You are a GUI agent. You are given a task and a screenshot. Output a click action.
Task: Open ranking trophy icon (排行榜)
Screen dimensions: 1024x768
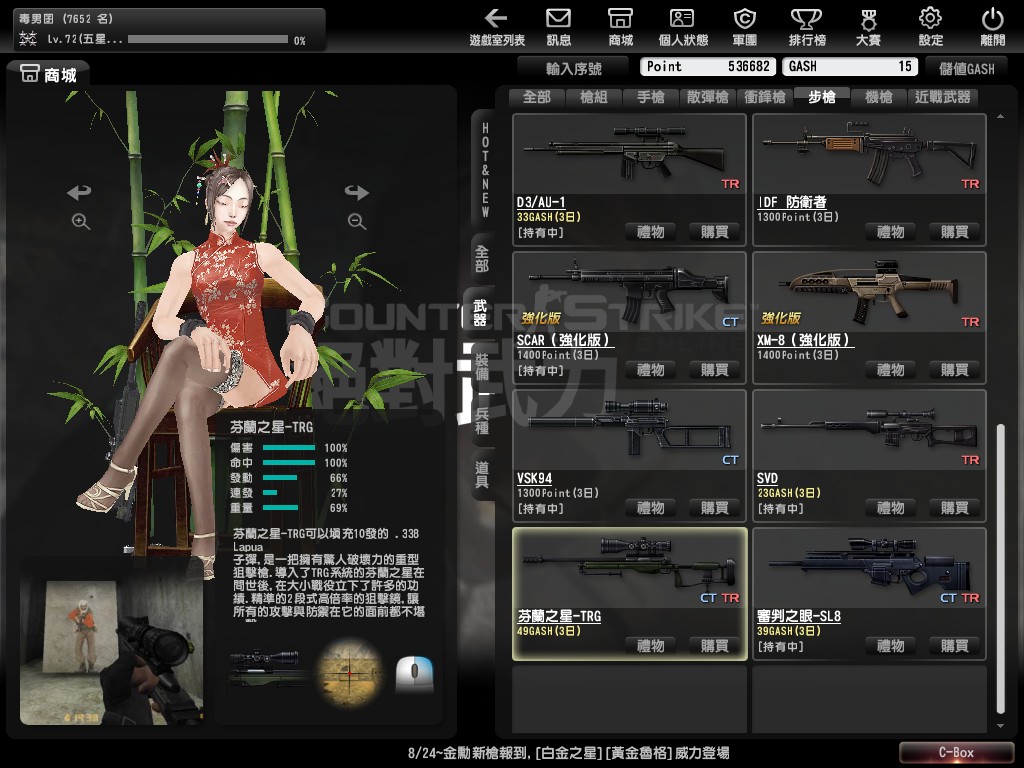807,27
